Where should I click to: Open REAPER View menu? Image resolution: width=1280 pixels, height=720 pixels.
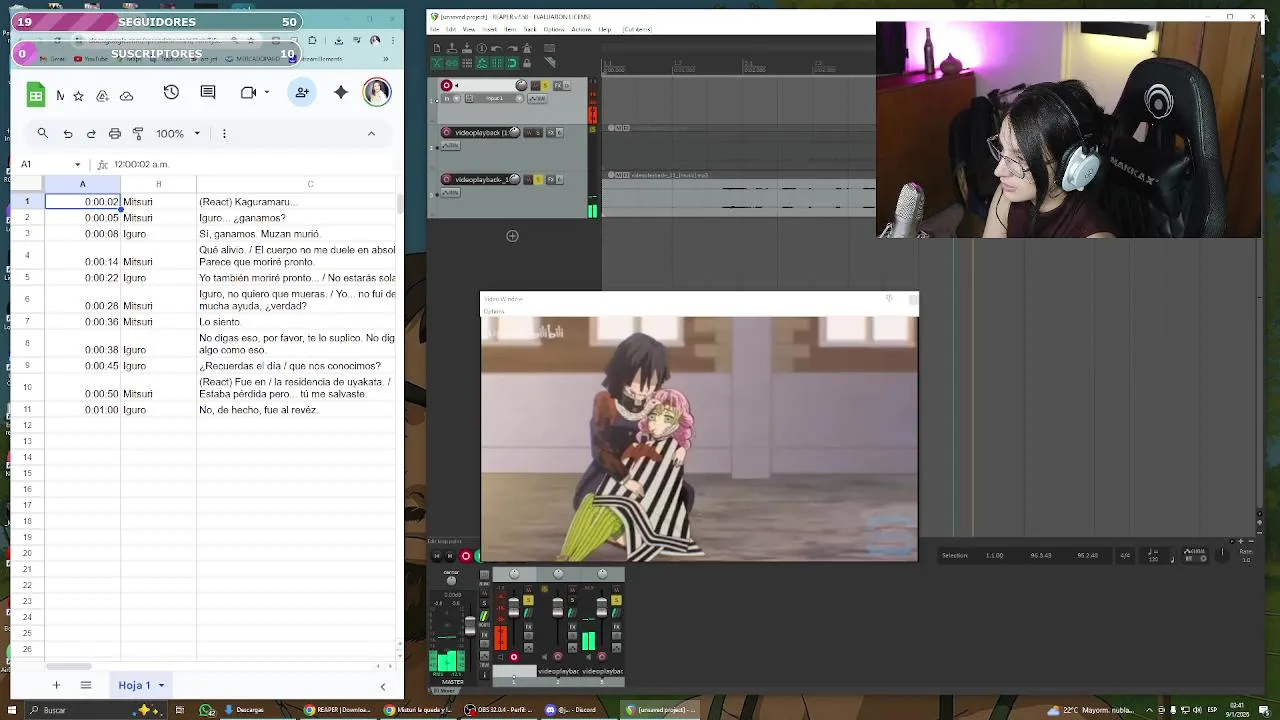pyautogui.click(x=469, y=29)
